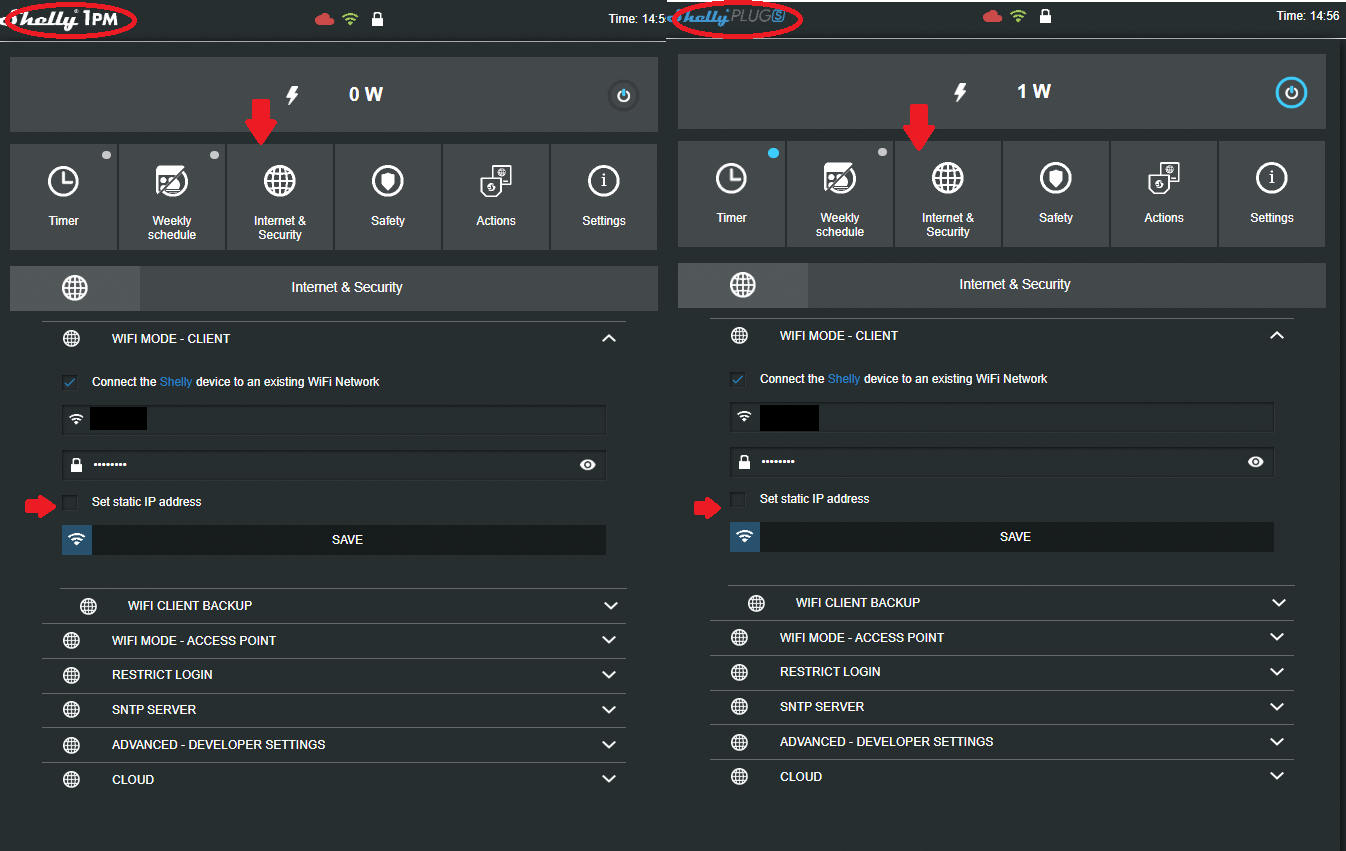Click padlock icon in Shelly Plug S header
Screen dimensions: 1346x851
pos(1045,16)
